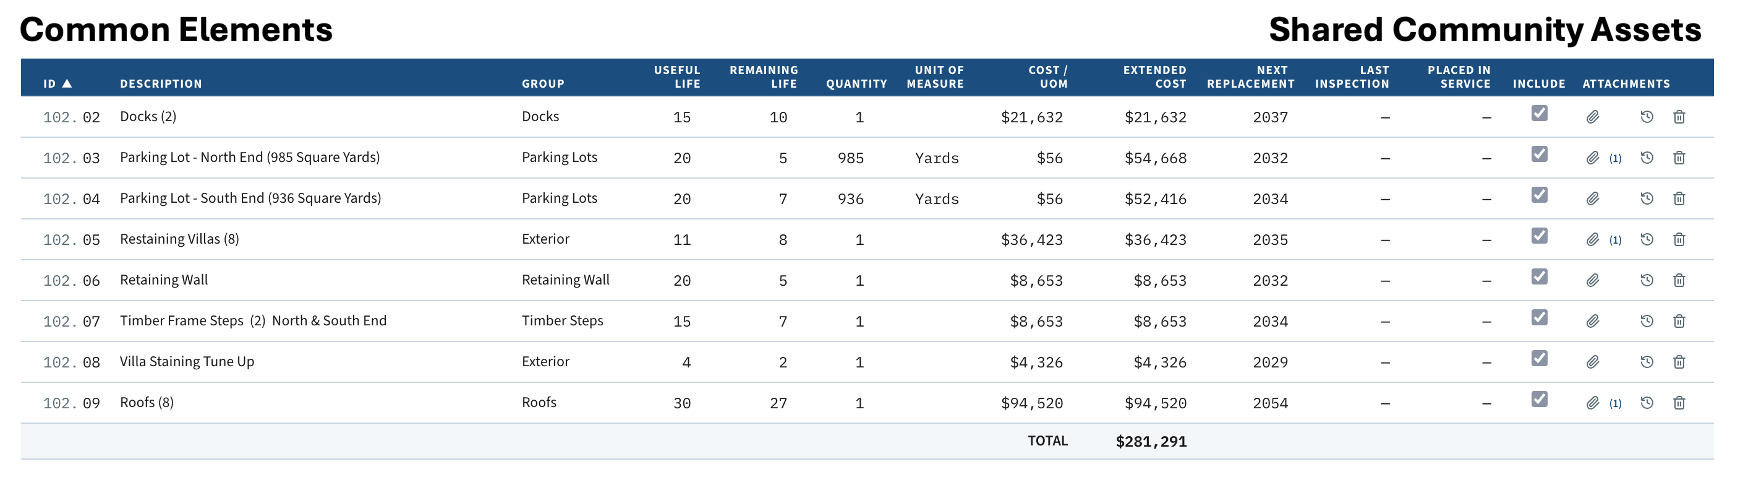
Task: View history for Docks (2) row
Action: click(x=1647, y=117)
